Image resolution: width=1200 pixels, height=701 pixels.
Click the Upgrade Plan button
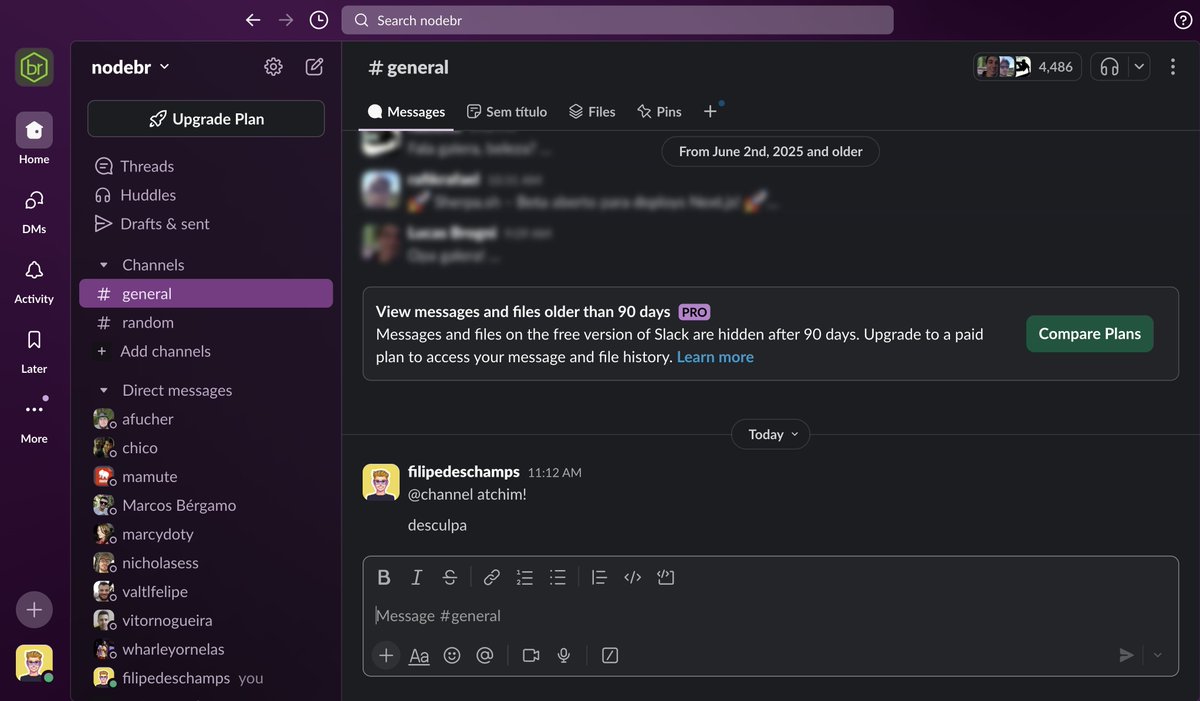206,118
